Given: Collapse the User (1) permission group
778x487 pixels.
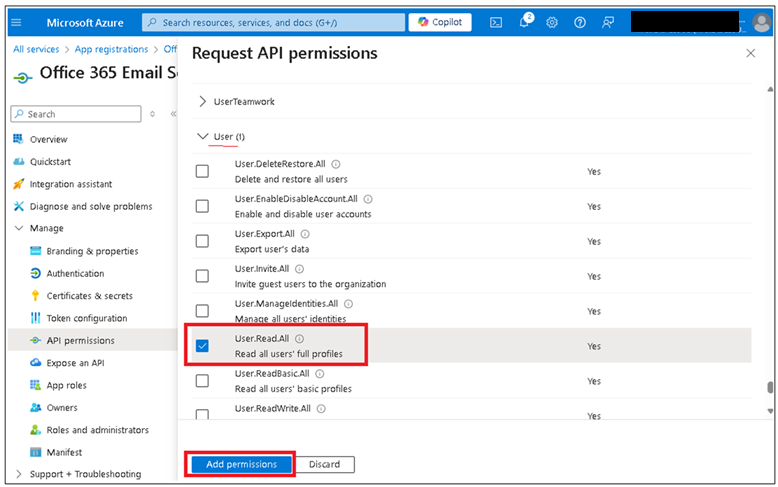Looking at the screenshot, I should (202, 136).
